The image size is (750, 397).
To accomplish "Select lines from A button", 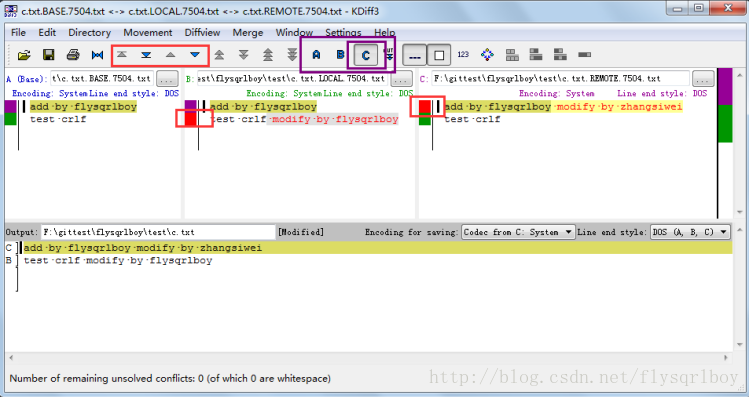I will 316,55.
